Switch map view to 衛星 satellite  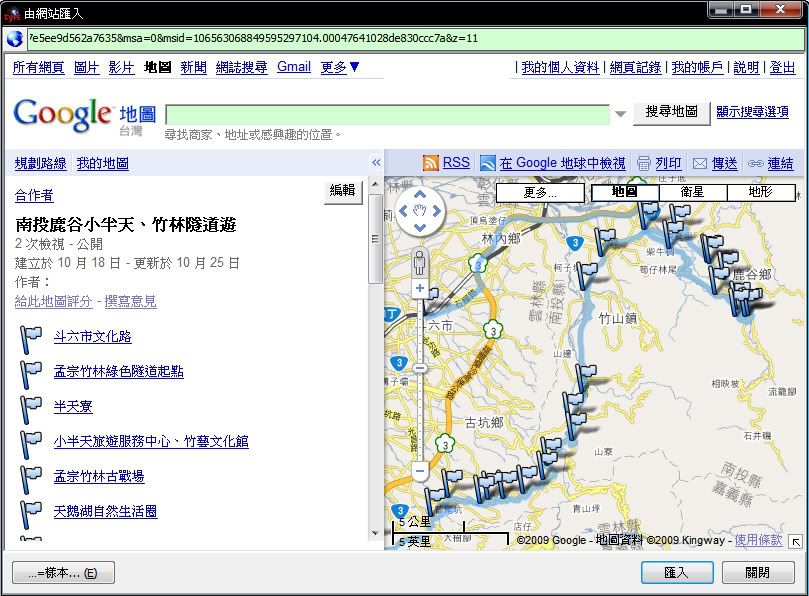tap(692, 192)
